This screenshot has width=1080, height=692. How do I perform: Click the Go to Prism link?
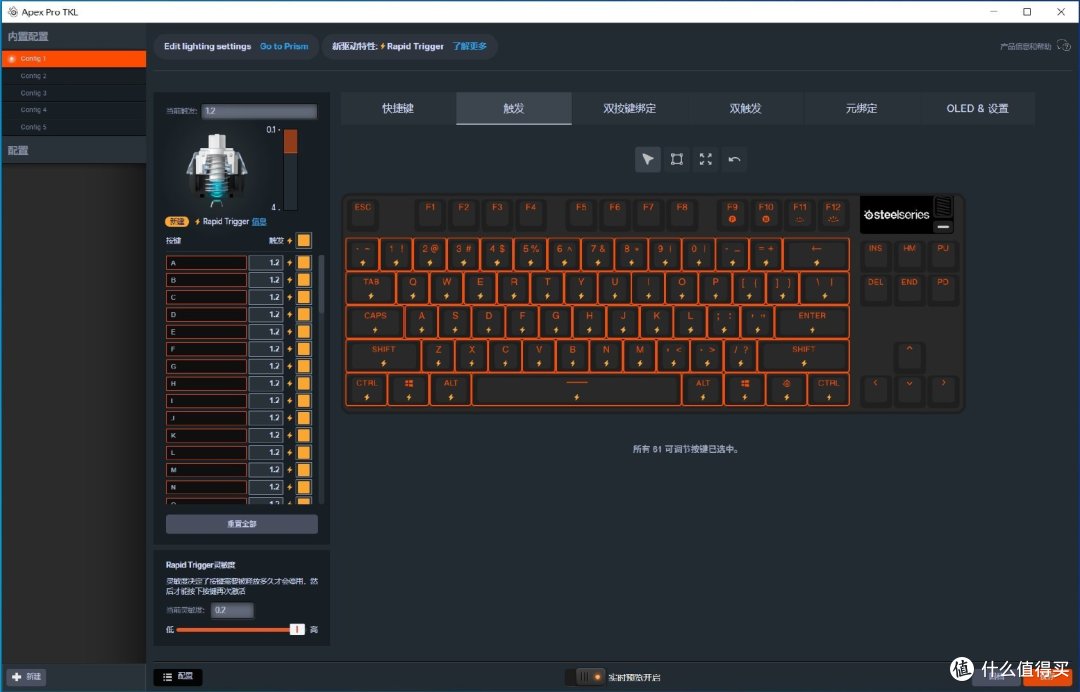pos(283,46)
